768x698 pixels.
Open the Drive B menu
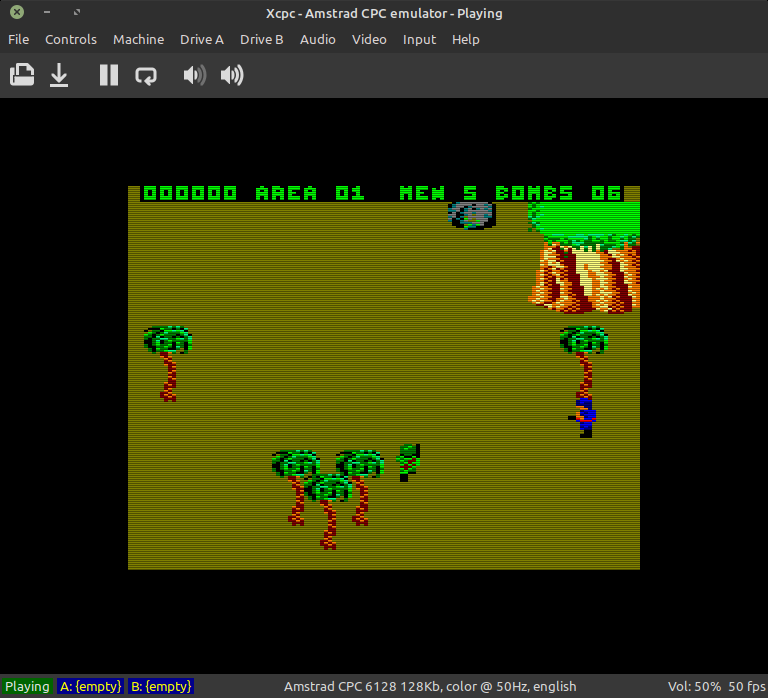point(262,39)
